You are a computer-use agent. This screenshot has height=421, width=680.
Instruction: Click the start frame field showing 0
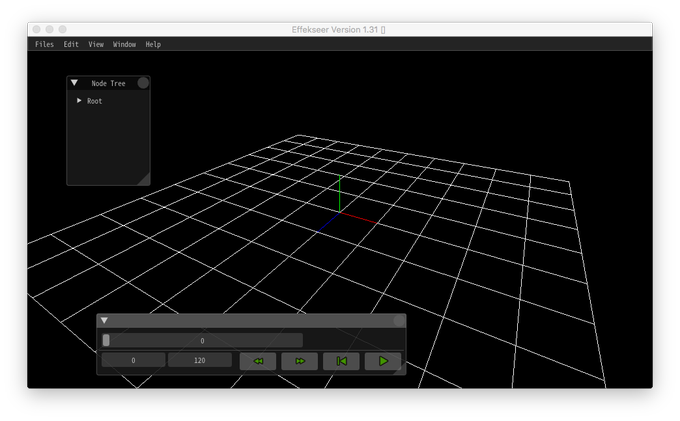pyautogui.click(x=133, y=360)
